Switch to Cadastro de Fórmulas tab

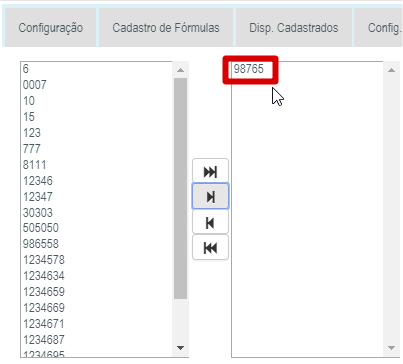166,28
